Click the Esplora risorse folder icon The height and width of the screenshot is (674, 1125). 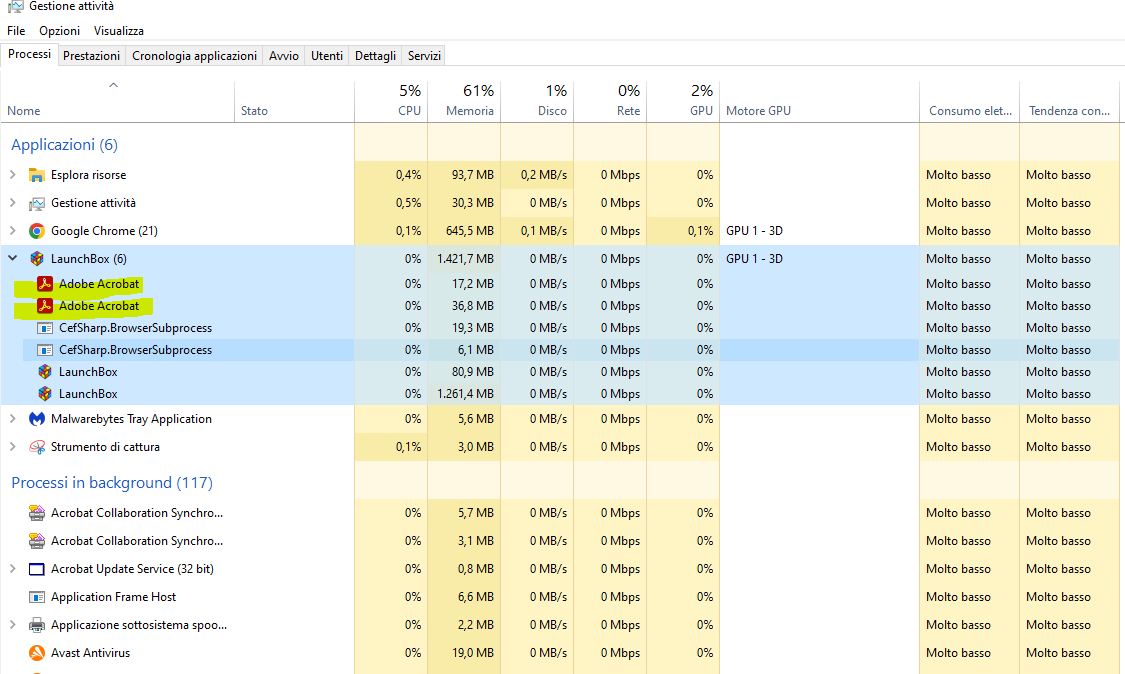point(37,175)
